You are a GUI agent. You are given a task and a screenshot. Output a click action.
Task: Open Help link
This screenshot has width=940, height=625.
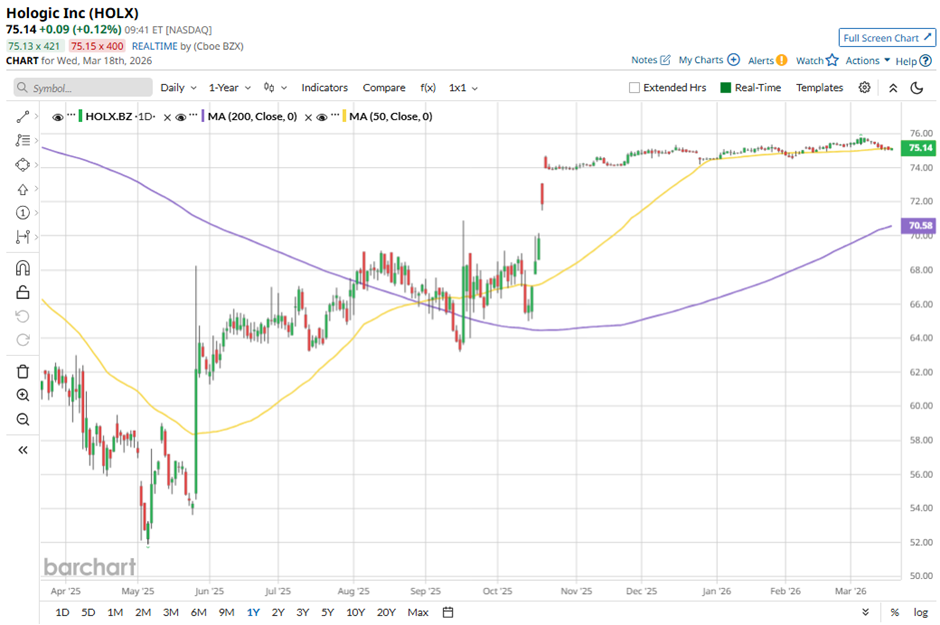913,61
